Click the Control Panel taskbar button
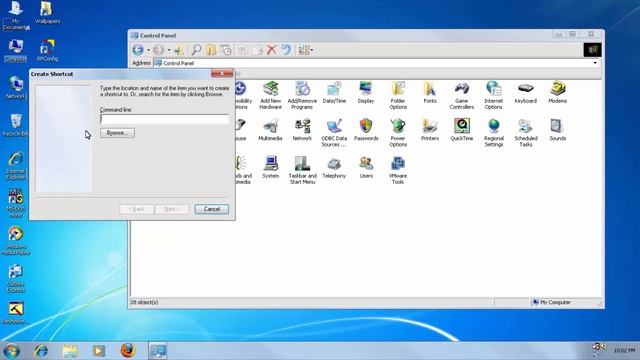640x360 pixels. tap(158, 351)
